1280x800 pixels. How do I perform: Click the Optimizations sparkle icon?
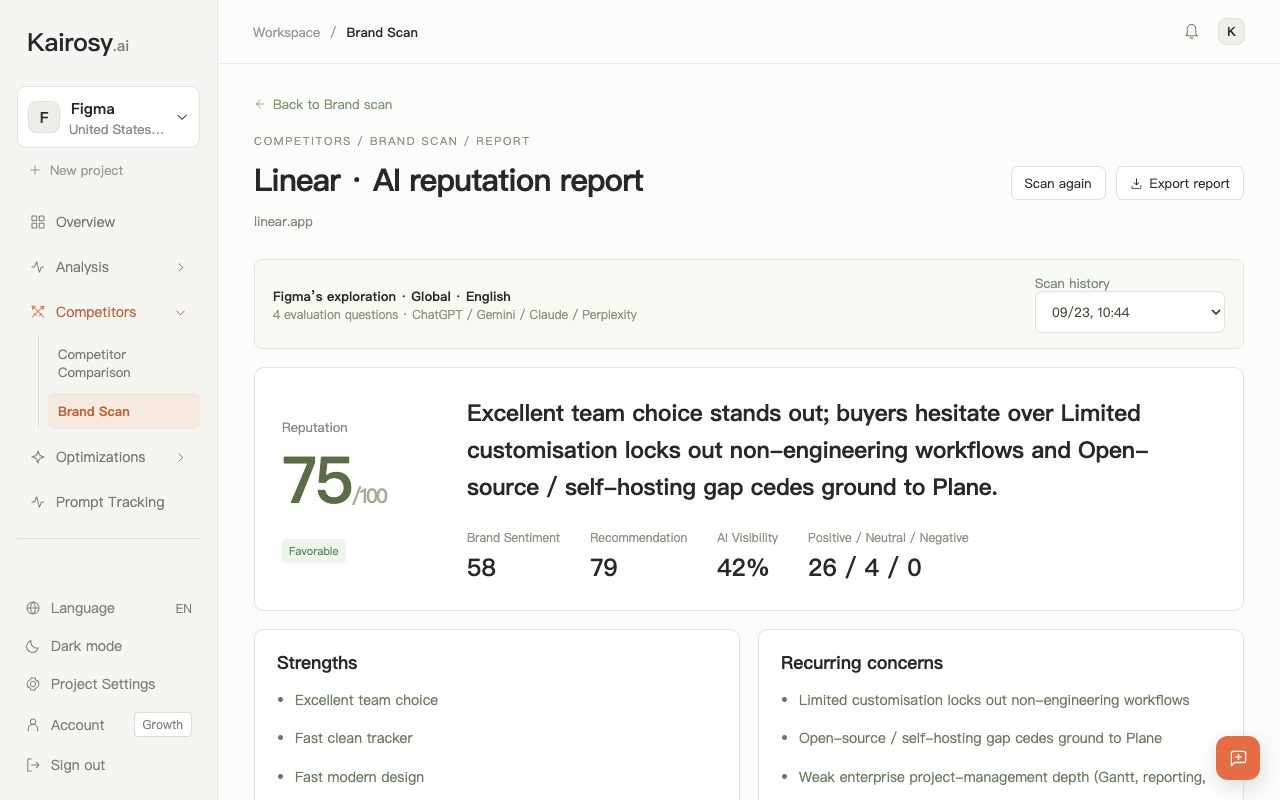coord(38,457)
